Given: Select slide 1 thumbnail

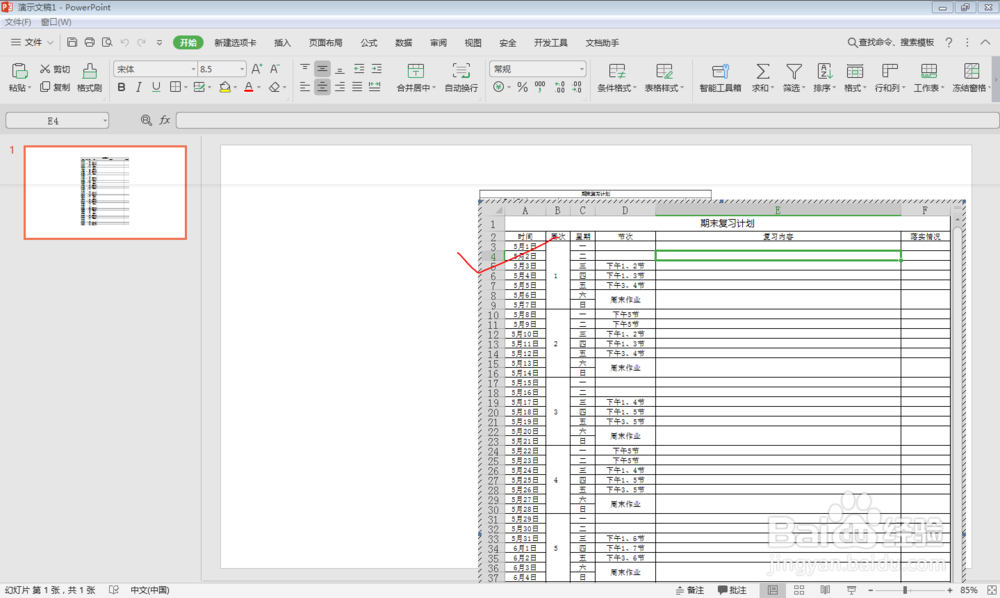Looking at the screenshot, I should (x=105, y=193).
